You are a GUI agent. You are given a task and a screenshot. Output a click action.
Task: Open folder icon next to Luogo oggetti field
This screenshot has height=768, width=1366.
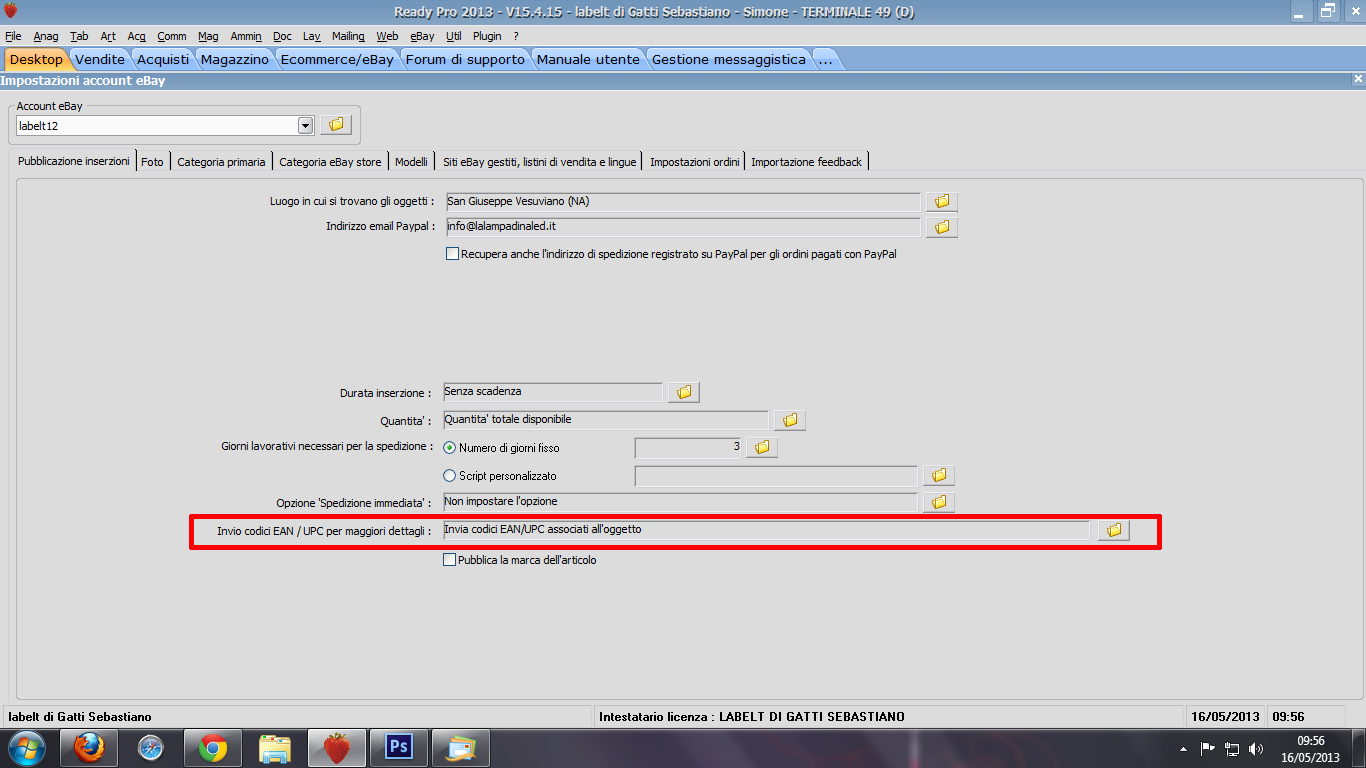[x=942, y=202]
